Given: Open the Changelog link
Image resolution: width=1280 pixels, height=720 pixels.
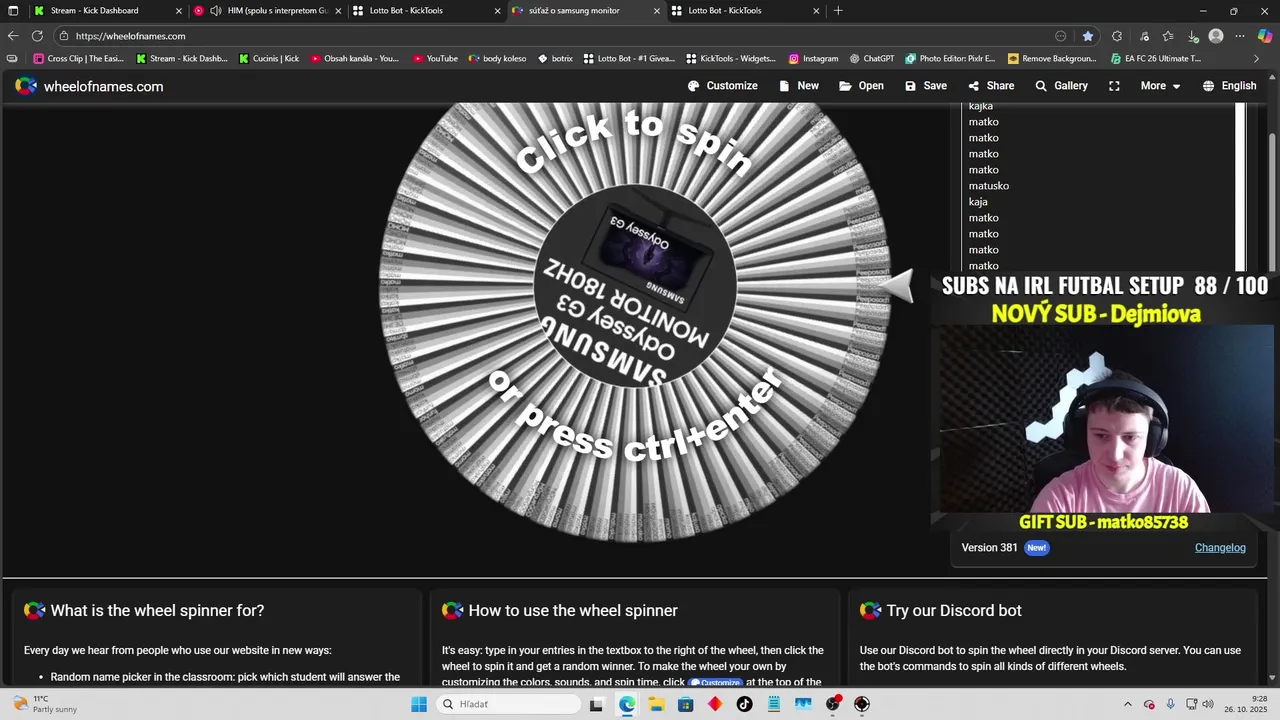Looking at the screenshot, I should coord(1220,548).
